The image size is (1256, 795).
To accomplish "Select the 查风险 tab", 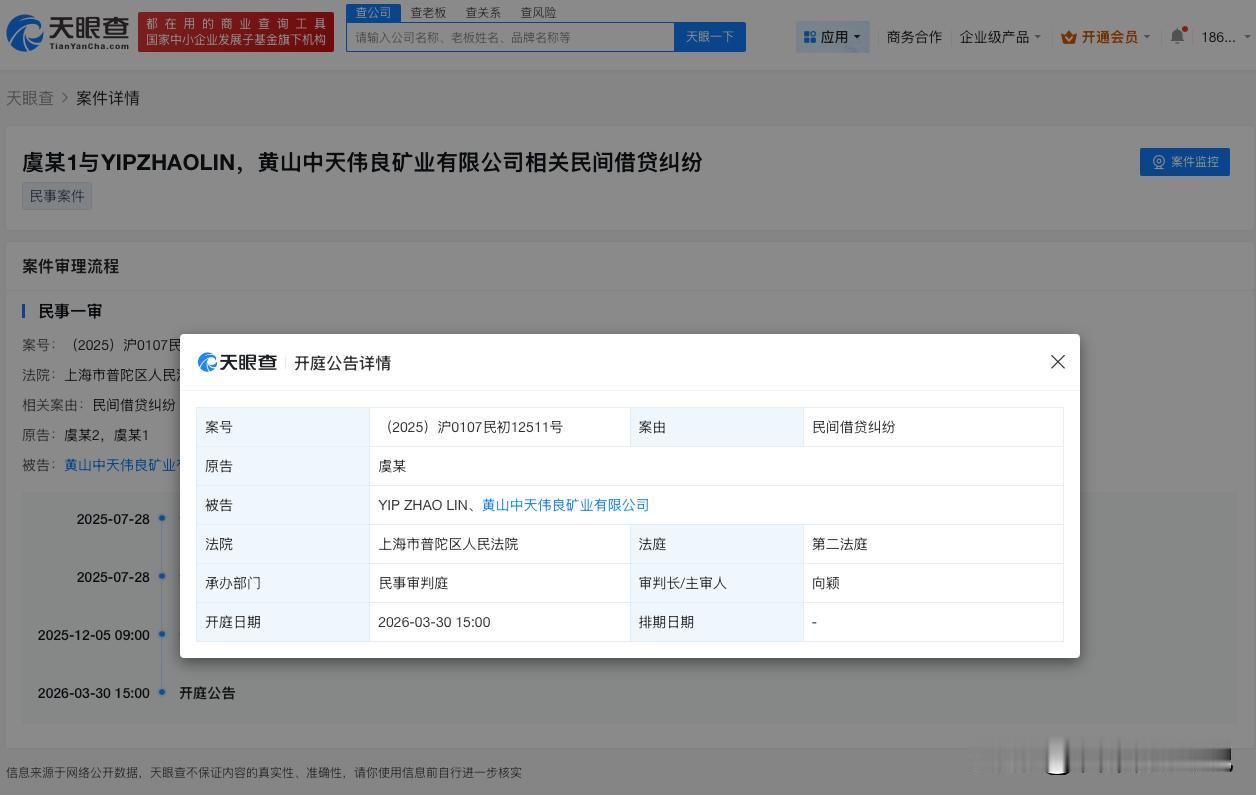I will point(538,12).
